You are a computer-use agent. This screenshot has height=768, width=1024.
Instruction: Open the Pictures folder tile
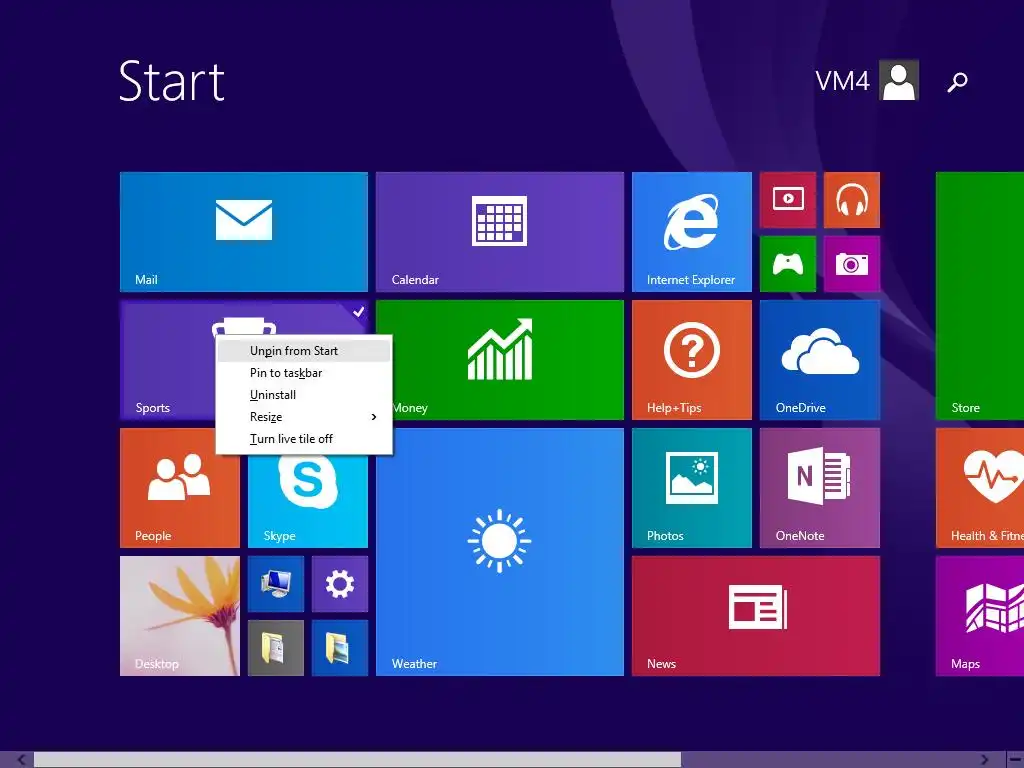click(x=340, y=648)
